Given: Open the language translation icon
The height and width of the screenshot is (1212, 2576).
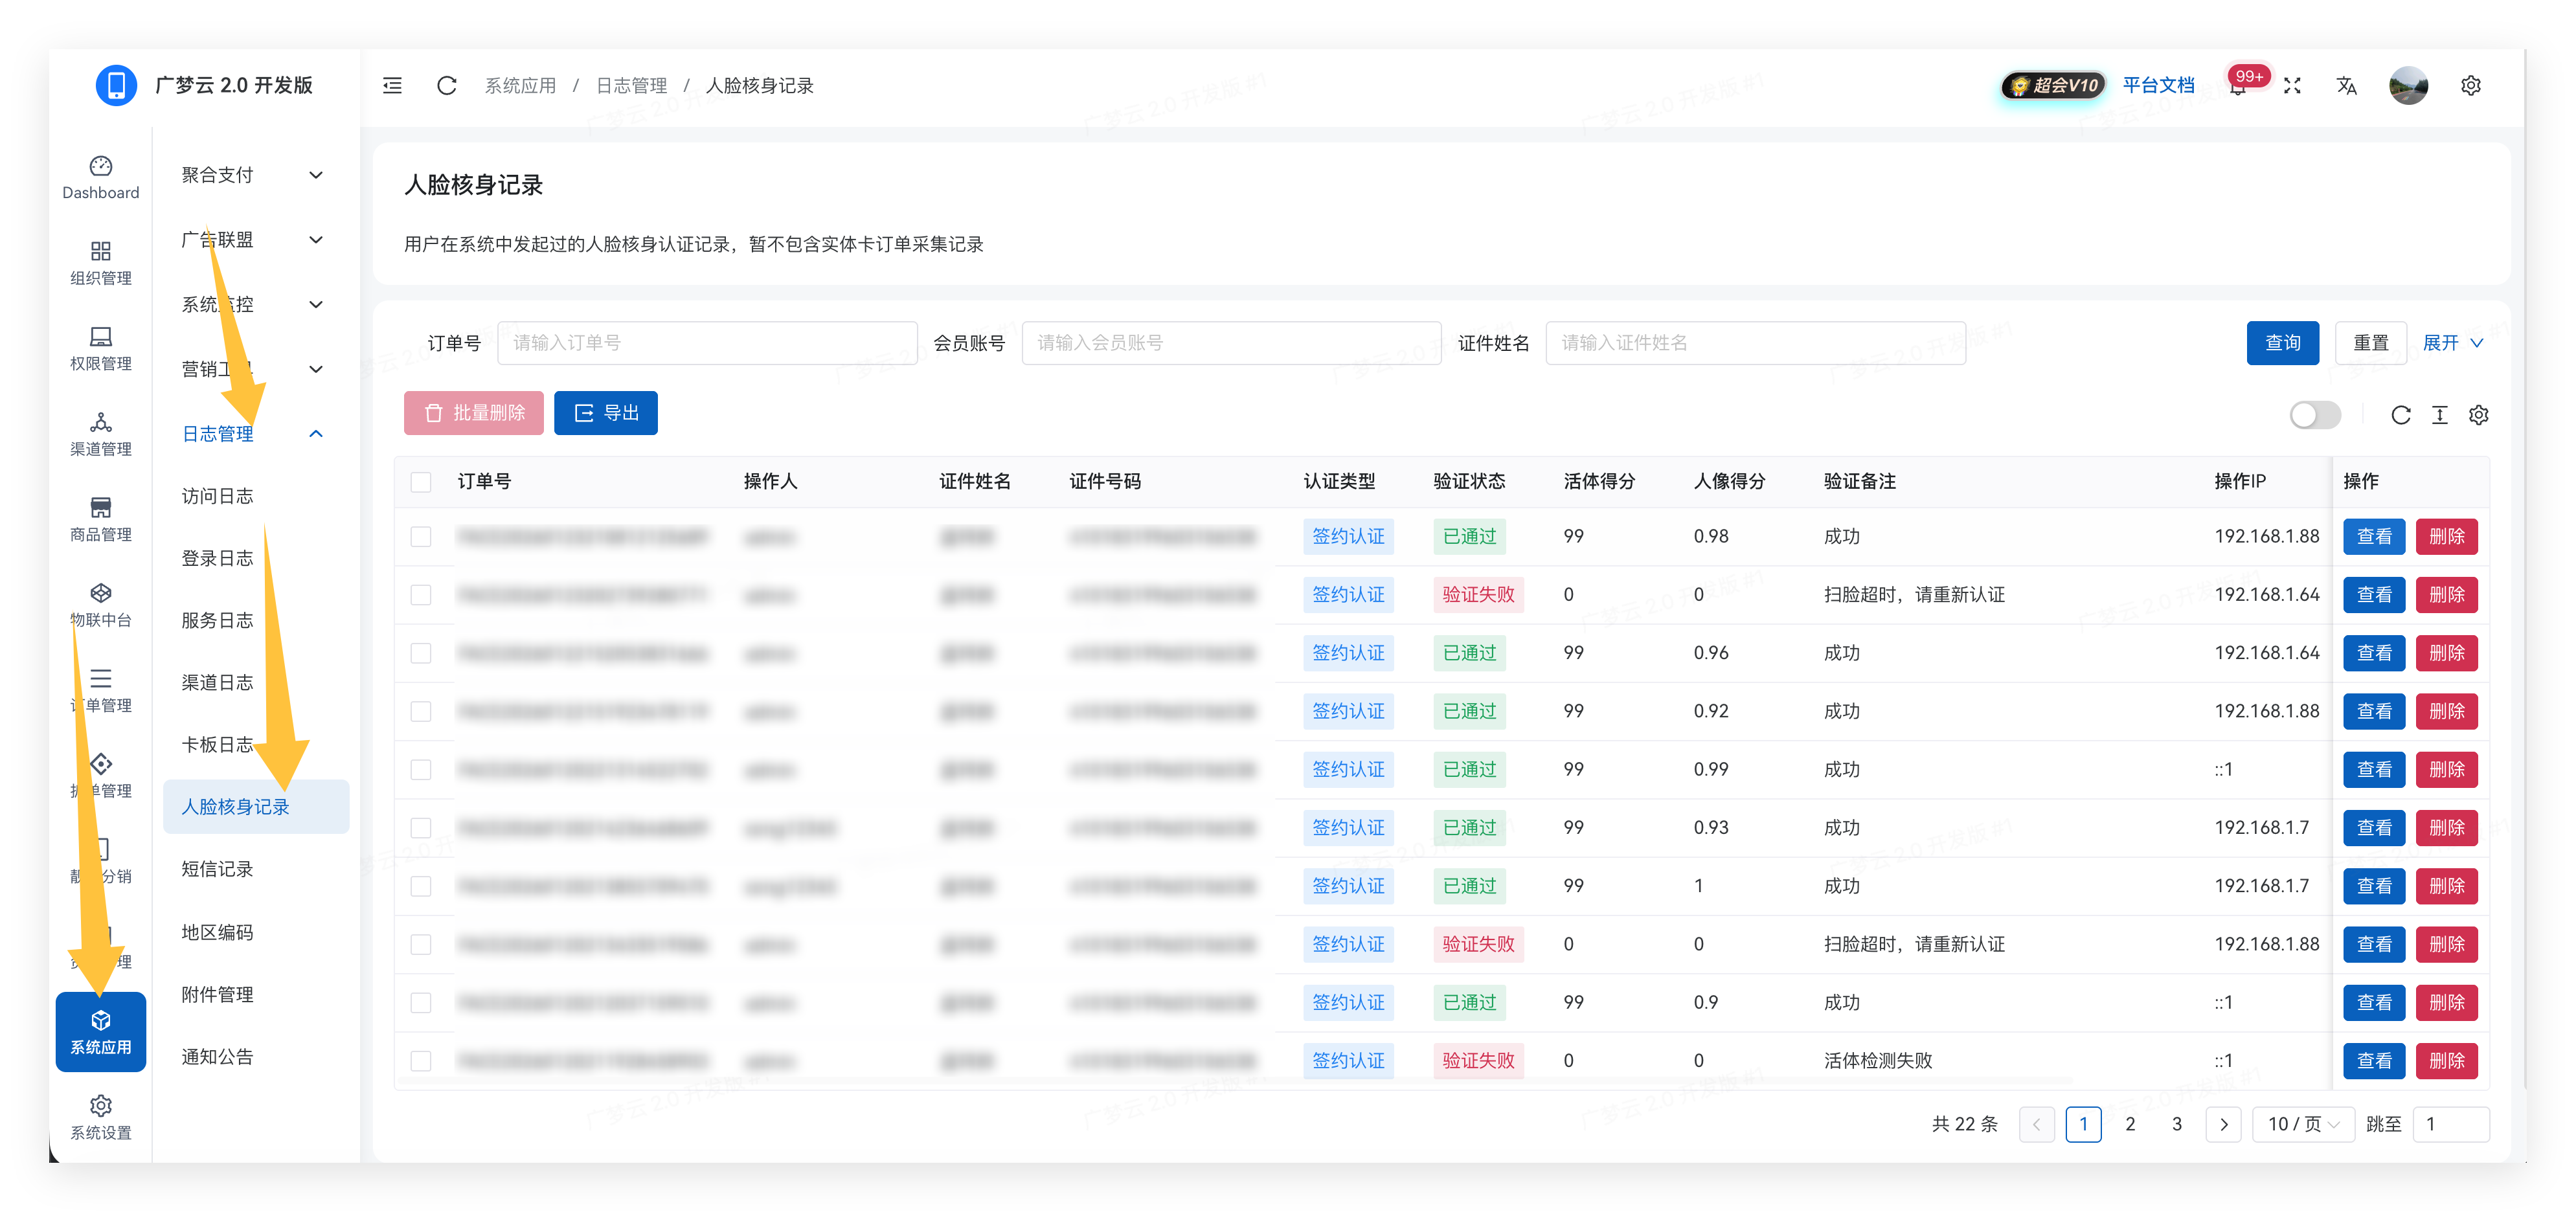Looking at the screenshot, I should pyautogui.click(x=2346, y=86).
